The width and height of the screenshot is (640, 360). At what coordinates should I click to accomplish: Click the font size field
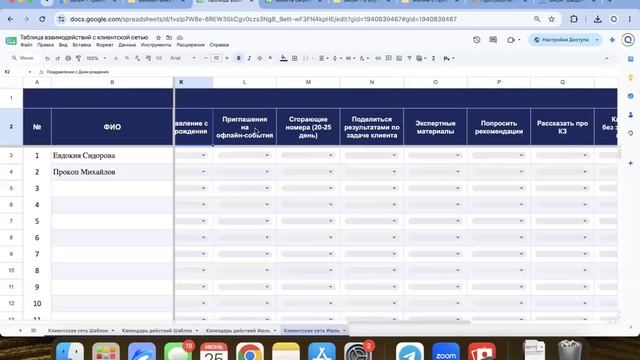216,58
